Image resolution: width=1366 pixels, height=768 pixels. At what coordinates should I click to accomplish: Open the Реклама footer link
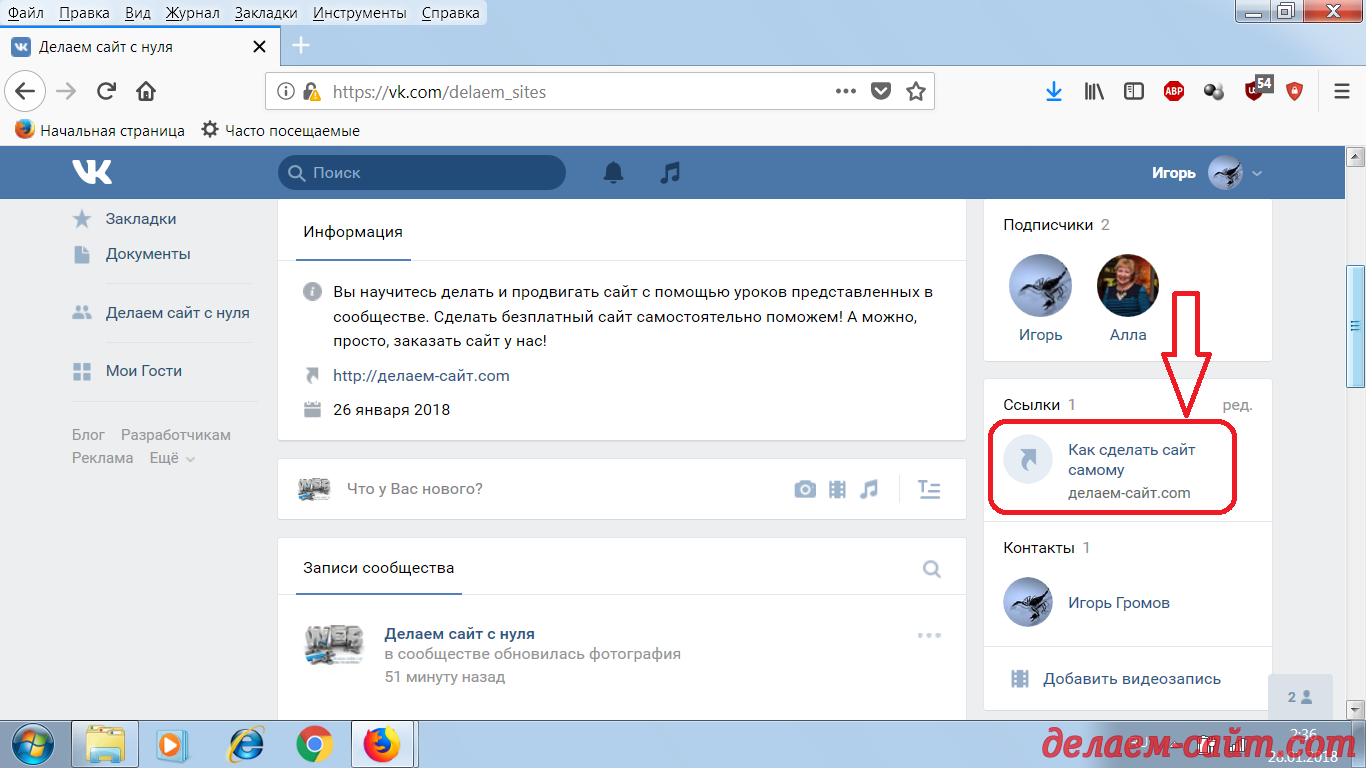pyautogui.click(x=102, y=458)
